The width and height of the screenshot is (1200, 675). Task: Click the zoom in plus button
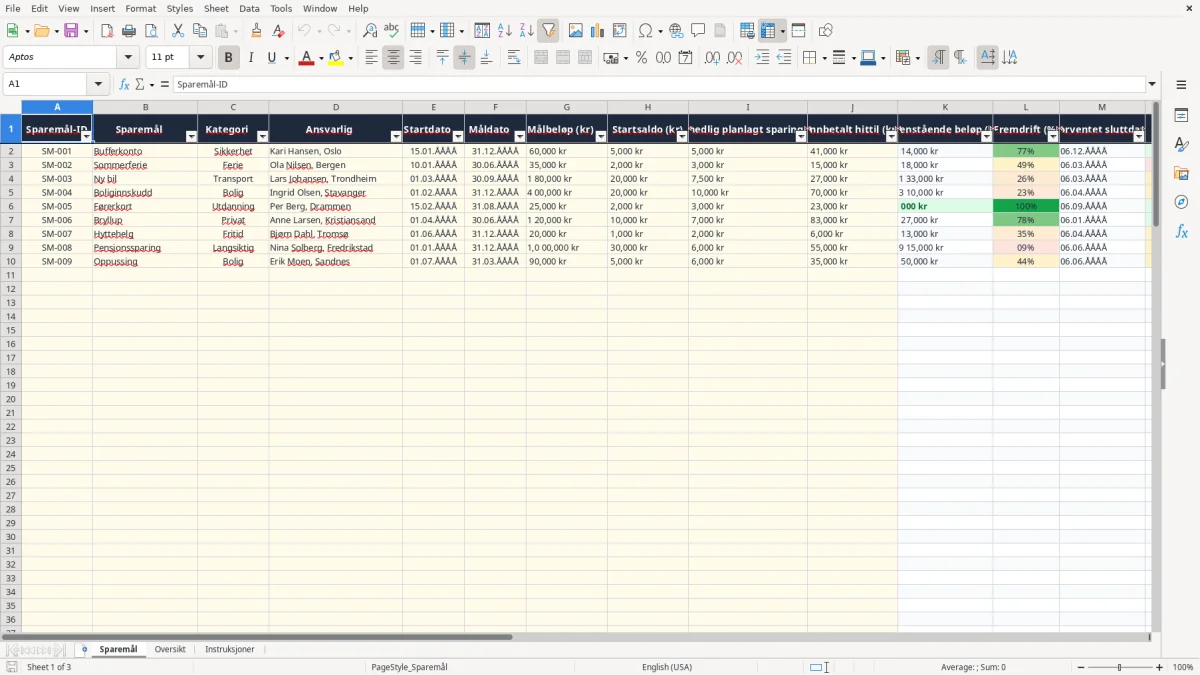1160,667
